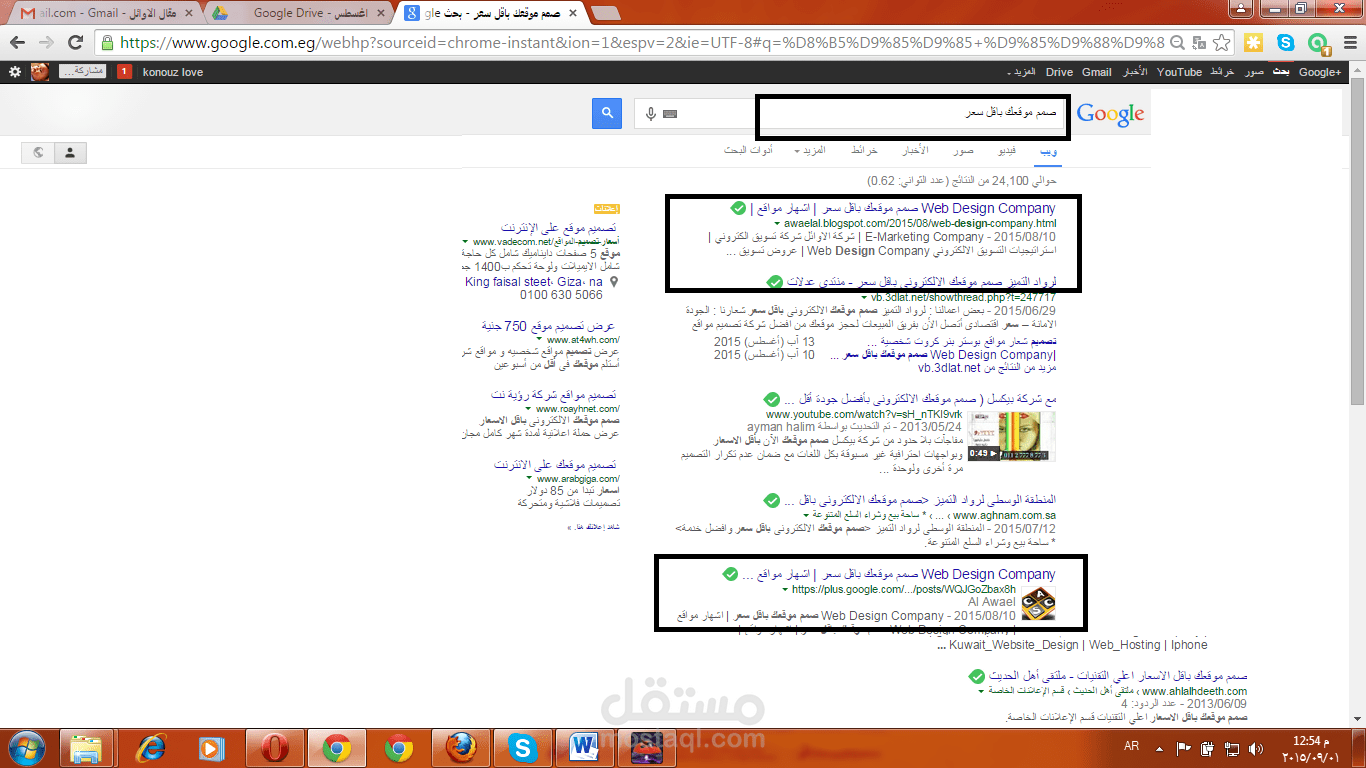Open the red notifications badge showing 1
This screenshot has height=768, width=1366.
coord(124,72)
